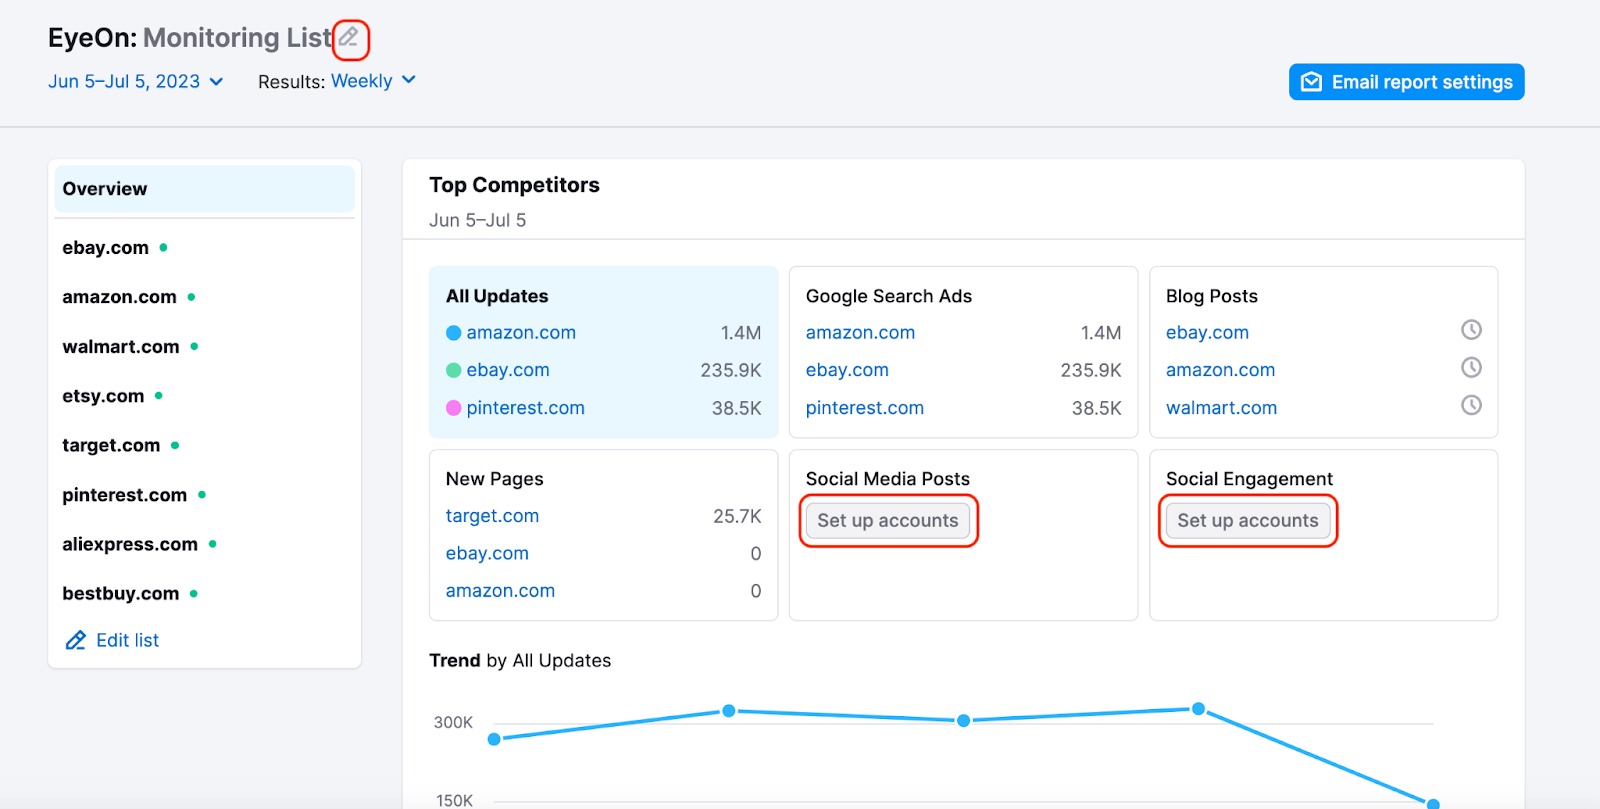Click the envelope icon in Email report settings

pos(1311,82)
